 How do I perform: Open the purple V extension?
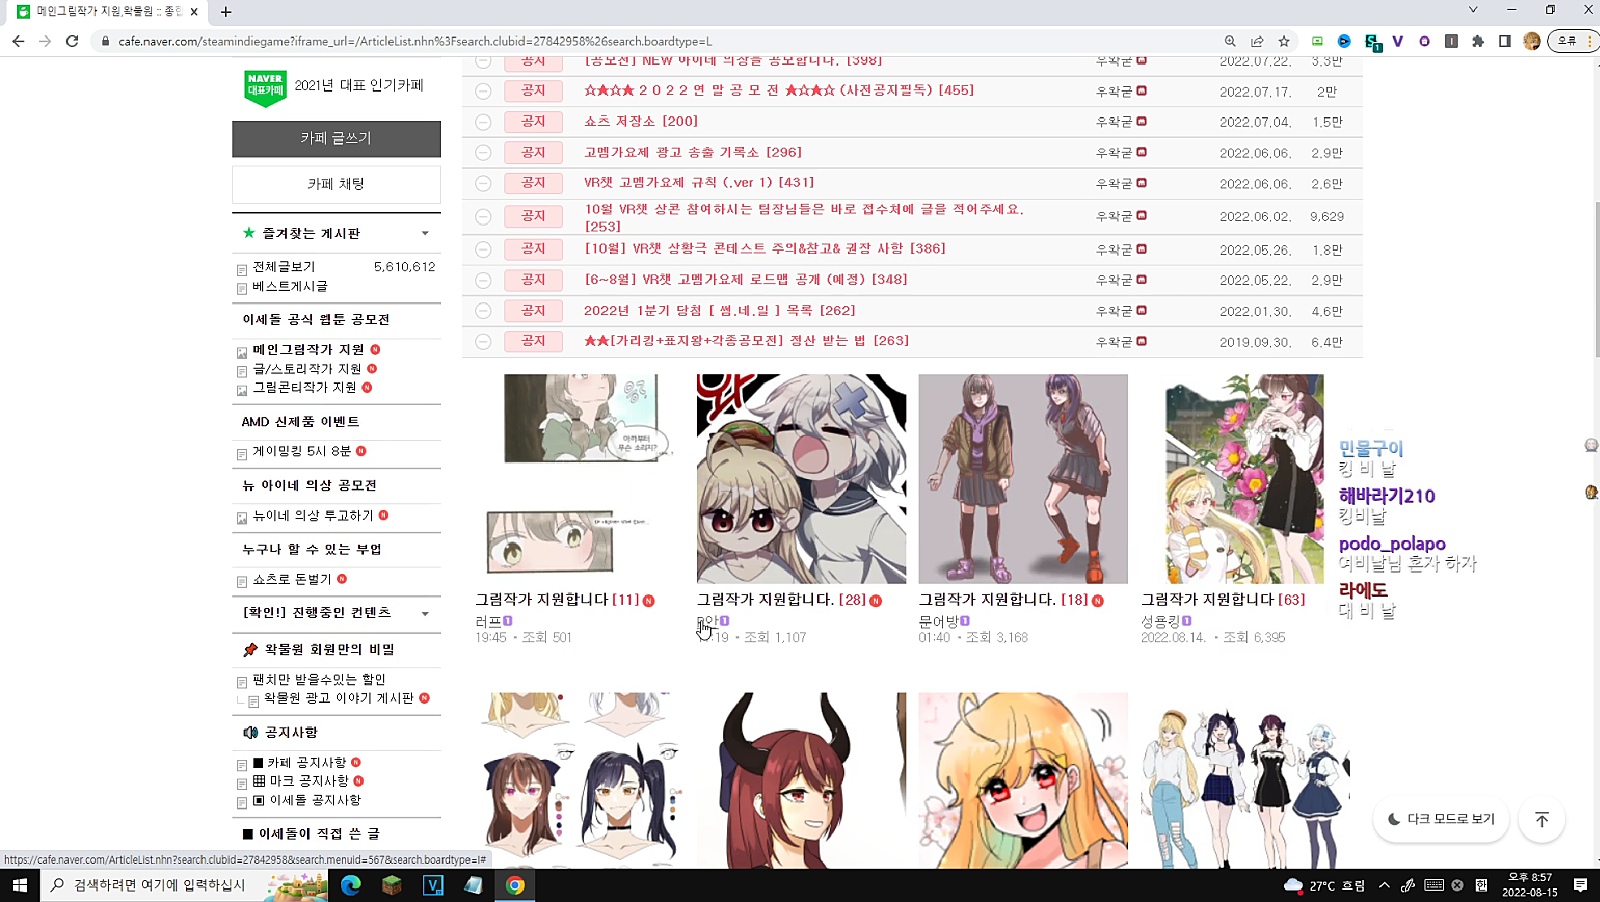coord(1398,41)
